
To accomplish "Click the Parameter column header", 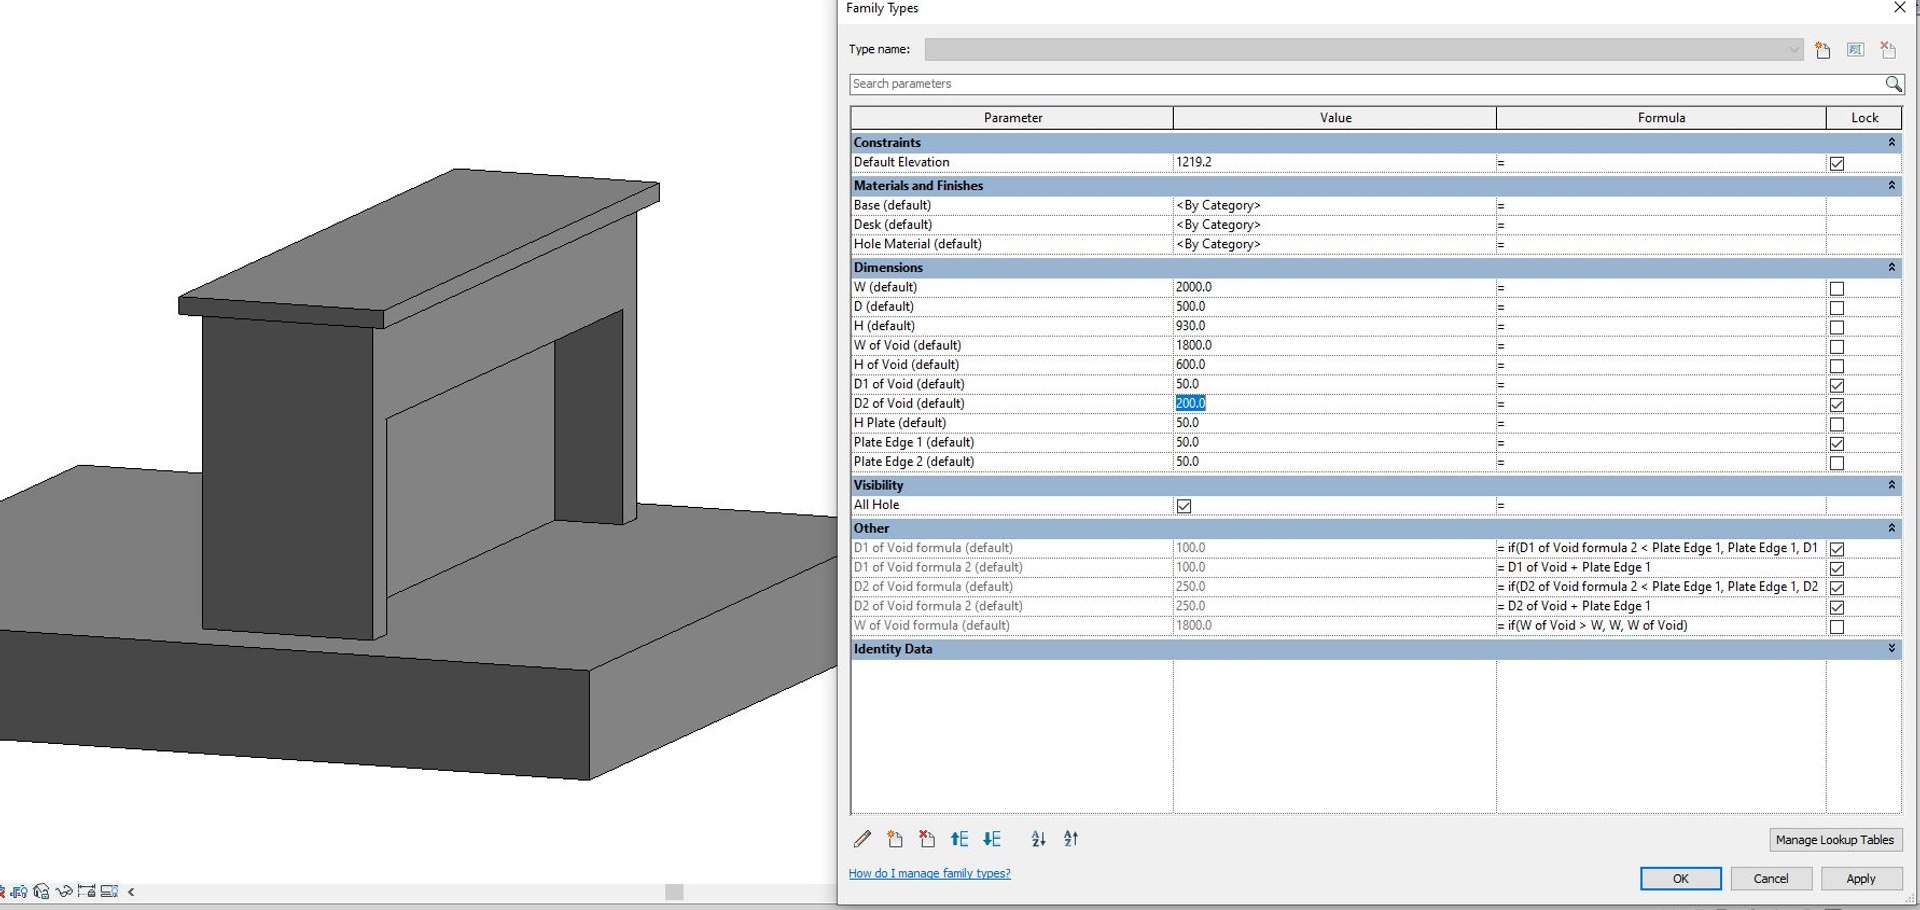I will [x=1012, y=118].
